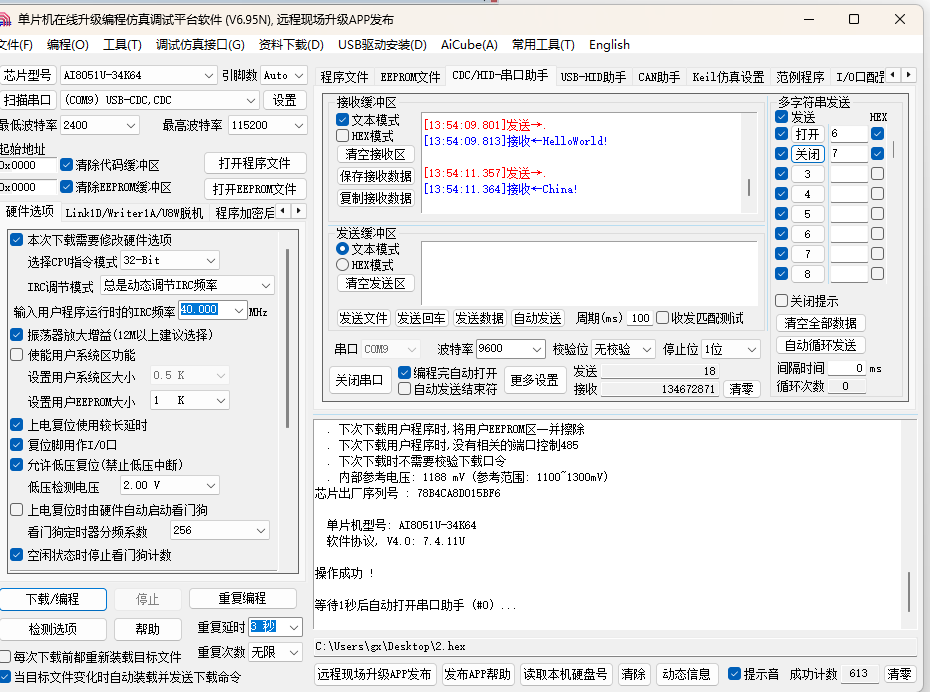930x692 pixels.
Task: Expand 最低波特率 2400 dropdown
Action: (131, 125)
